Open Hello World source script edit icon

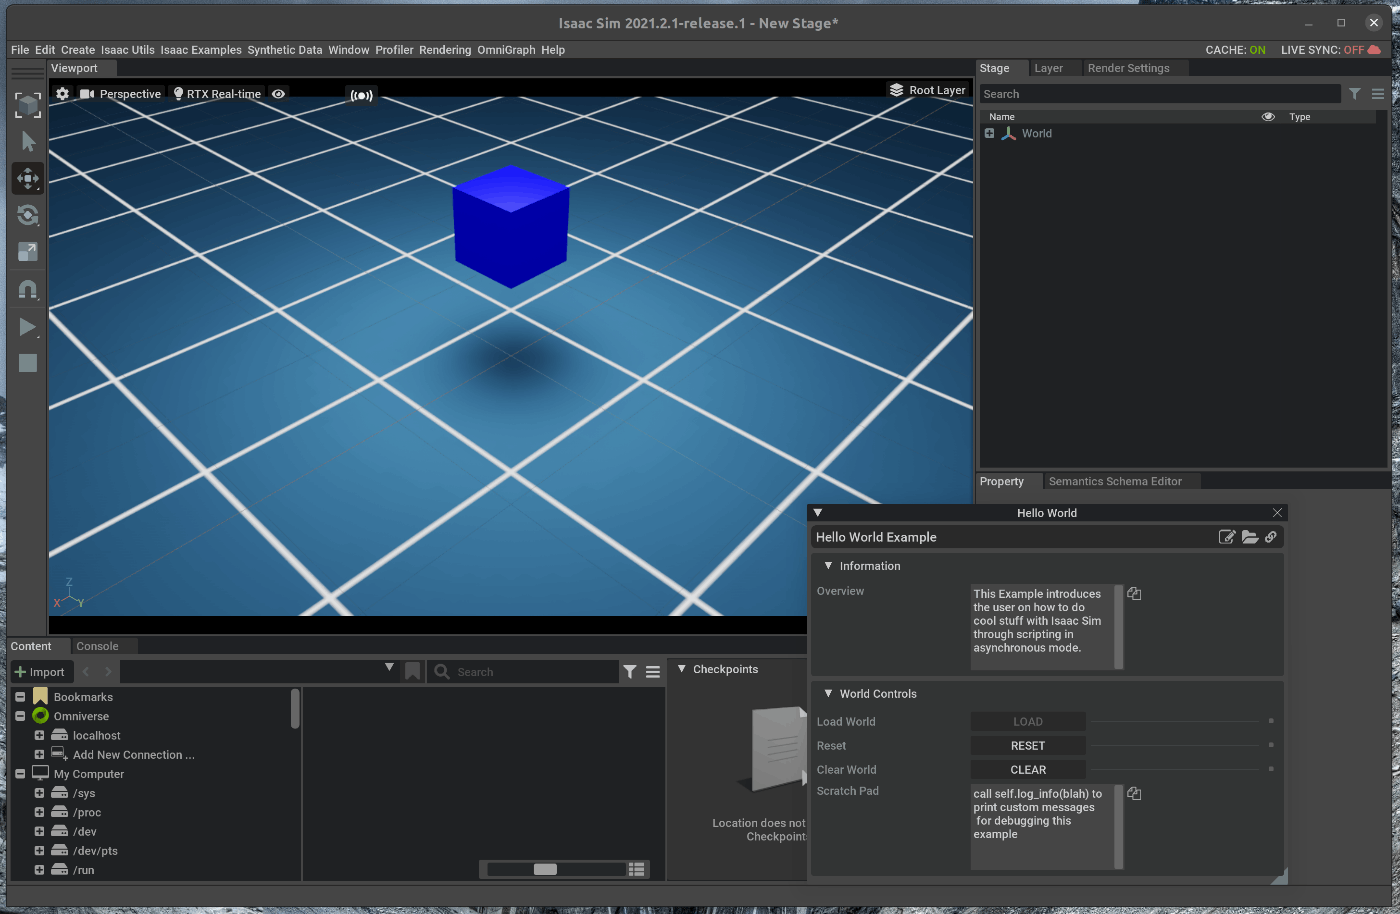click(x=1227, y=537)
